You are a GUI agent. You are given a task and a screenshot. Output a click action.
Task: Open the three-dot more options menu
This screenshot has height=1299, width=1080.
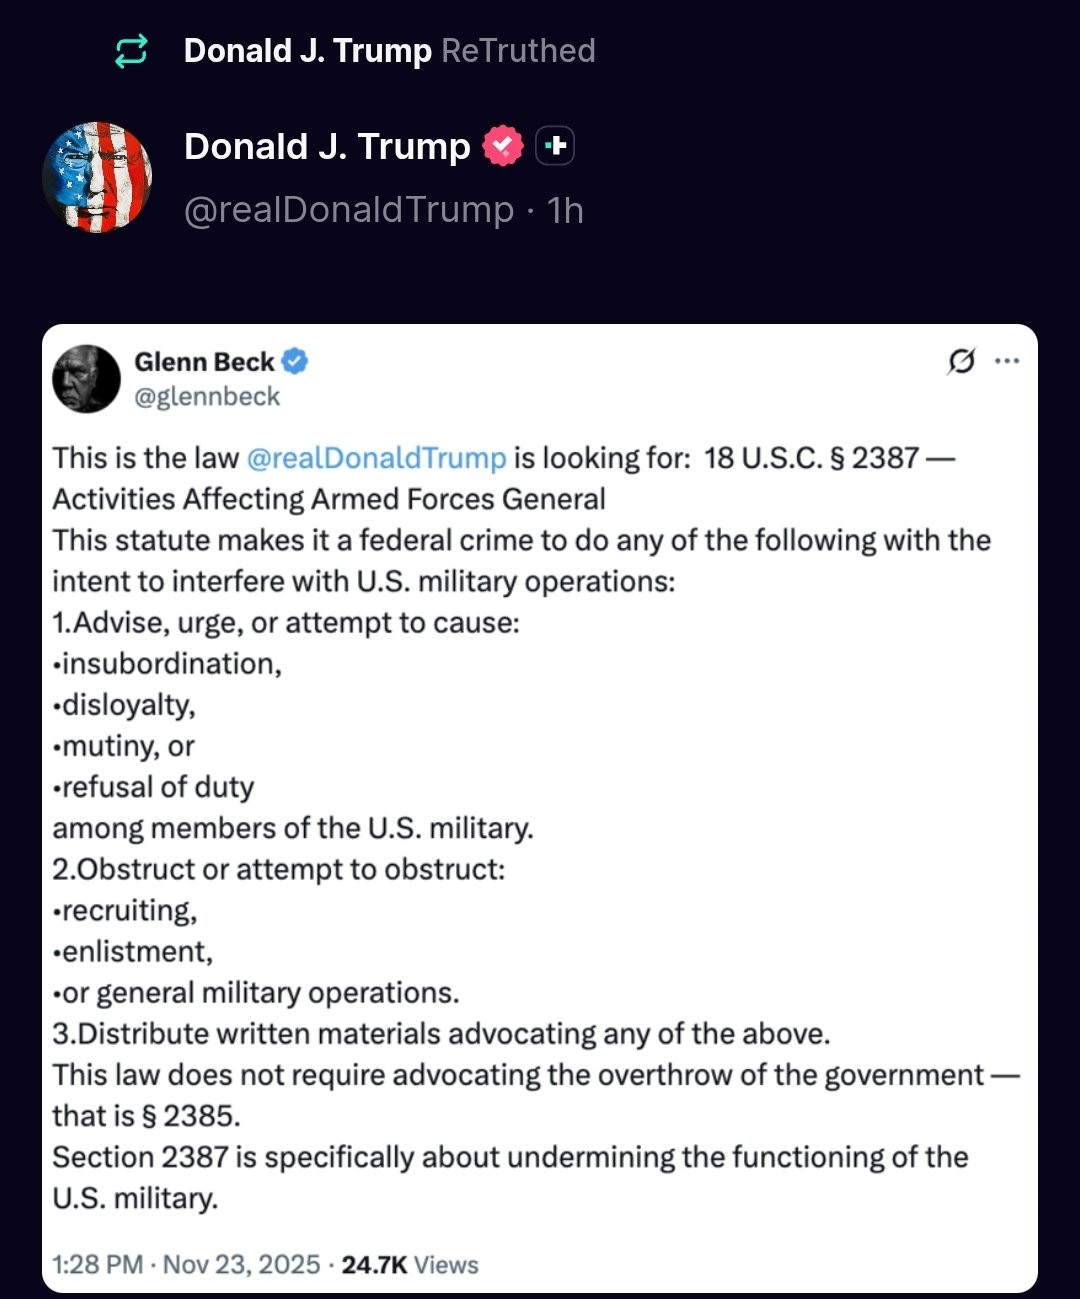[x=1007, y=361]
